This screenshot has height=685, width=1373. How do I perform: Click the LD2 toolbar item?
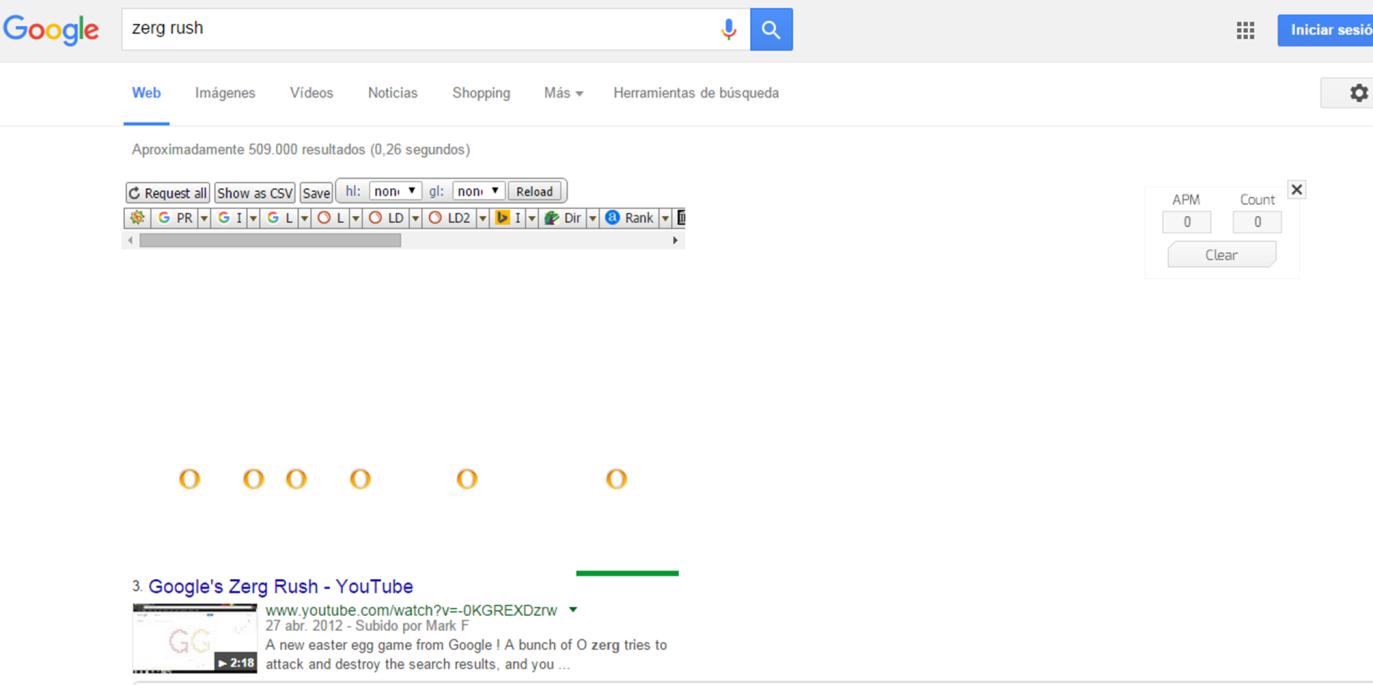pyautogui.click(x=449, y=217)
